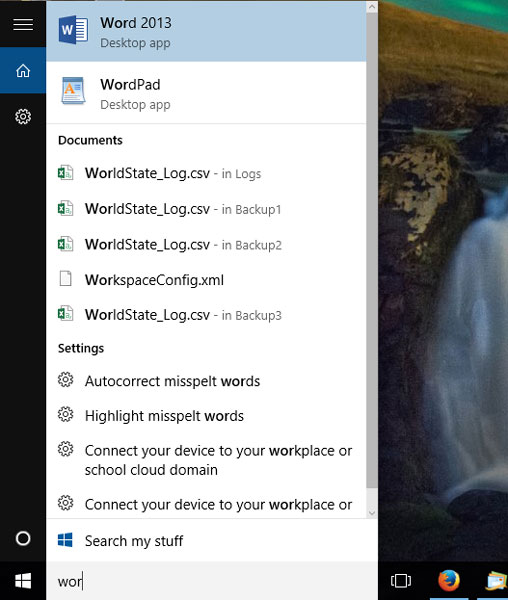Open Highlight misspelt words setting

pos(206,416)
